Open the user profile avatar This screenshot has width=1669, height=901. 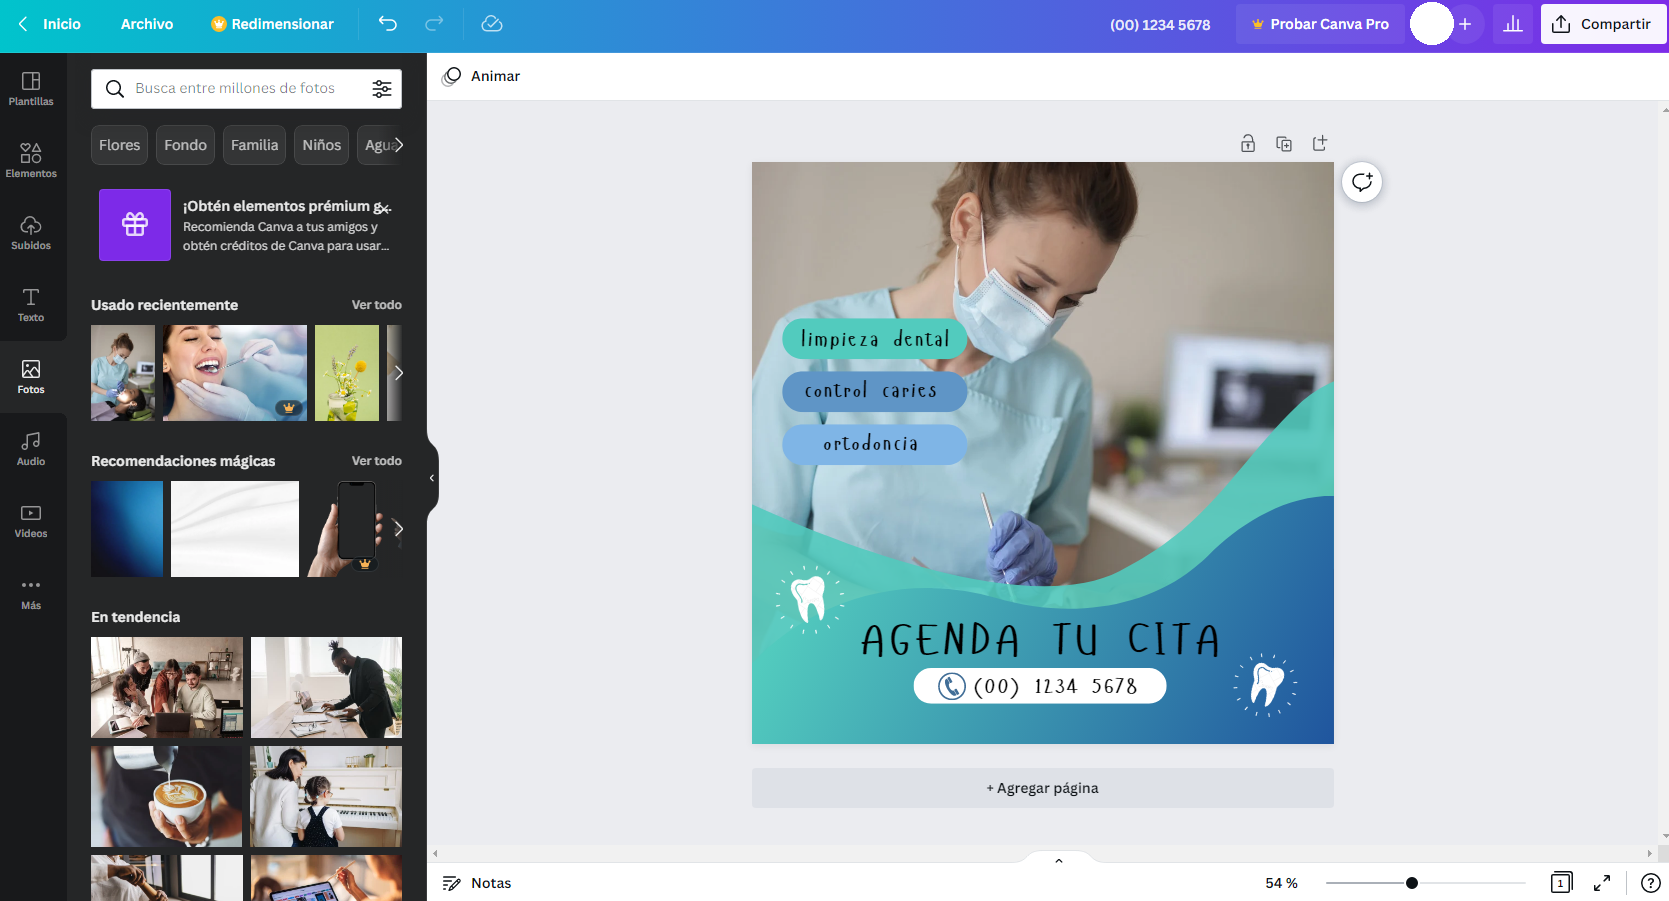tap(1431, 24)
